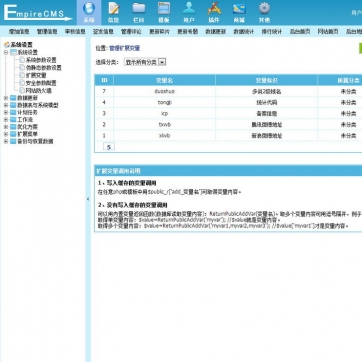Click the 备案信息 identifier cell
Image resolution: width=362 pixels, height=362 pixels.
click(x=267, y=114)
